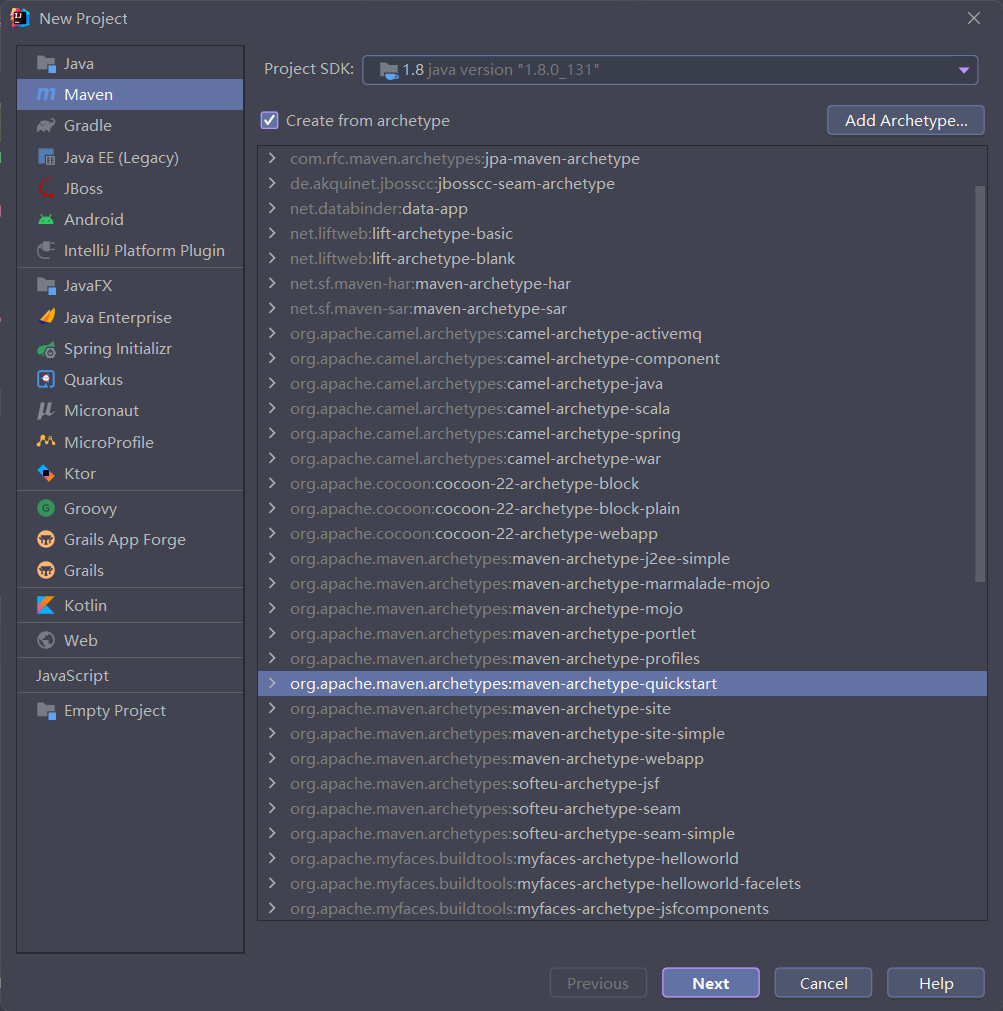This screenshot has width=1003, height=1011.
Task: Click the green Groovy icon
Action: (x=46, y=508)
